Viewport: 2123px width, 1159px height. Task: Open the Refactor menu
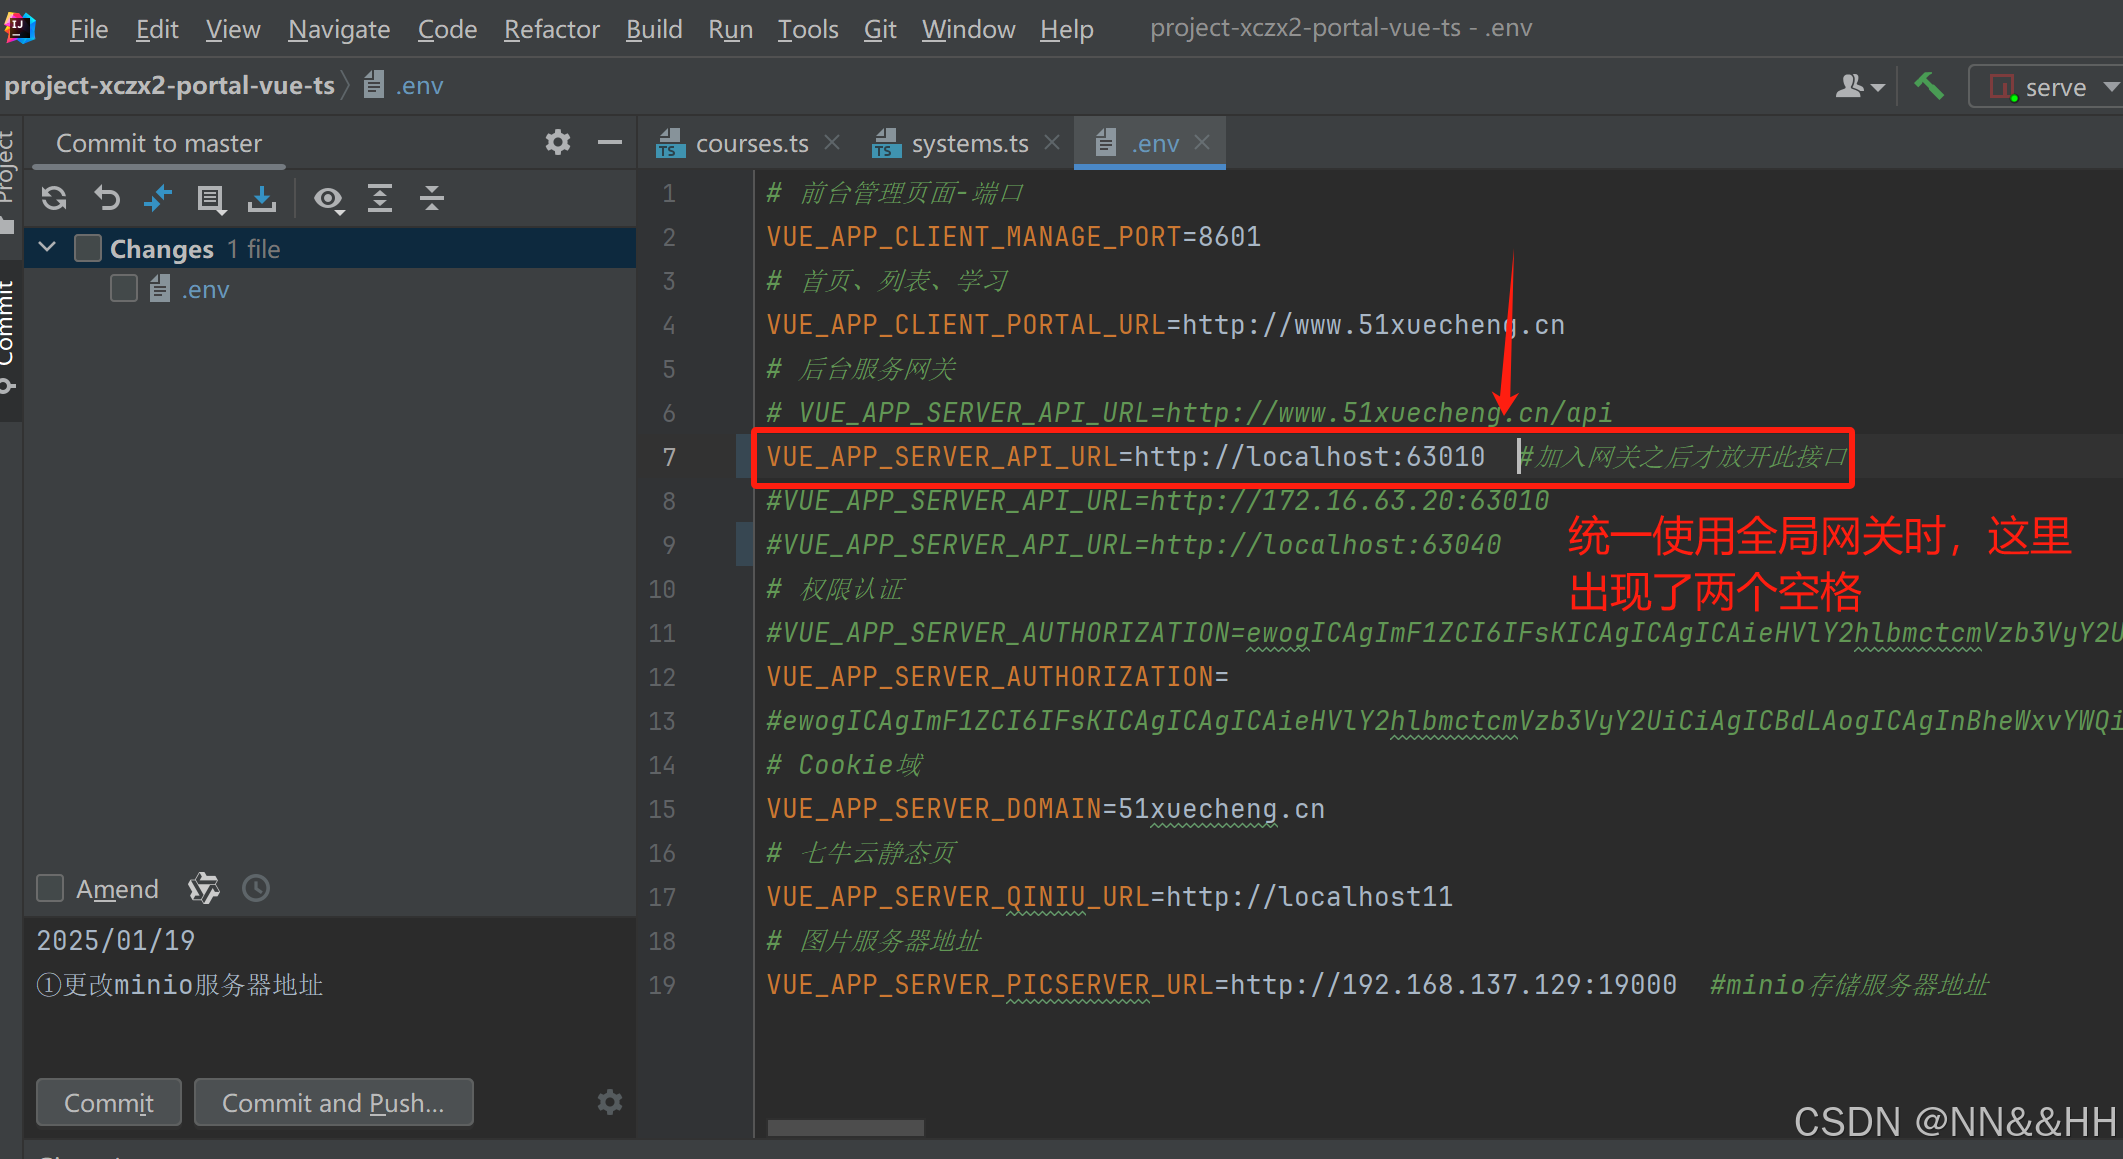click(551, 29)
